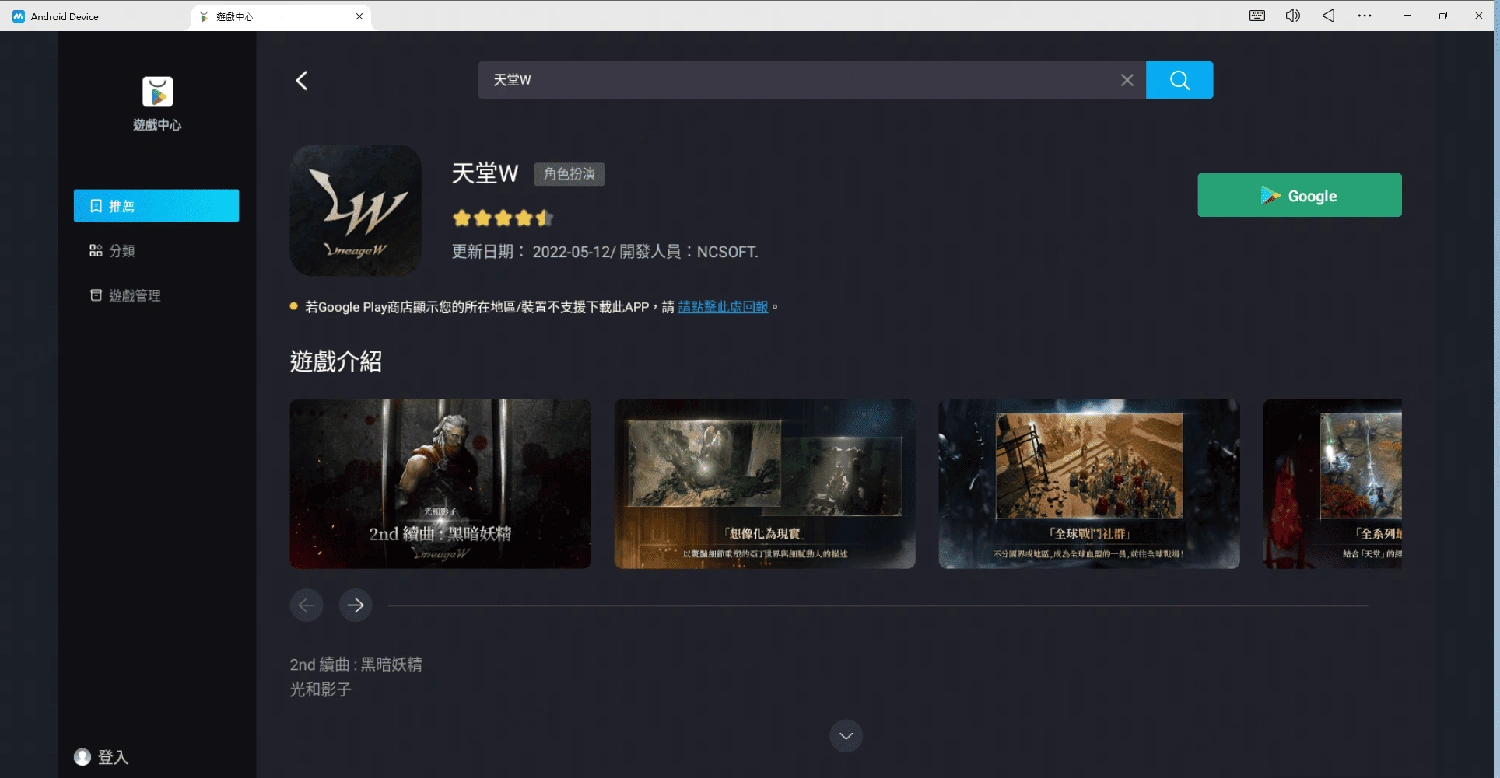This screenshot has width=1500, height=778.
Task: Install 天堂W via the Google button
Action: 1299,195
